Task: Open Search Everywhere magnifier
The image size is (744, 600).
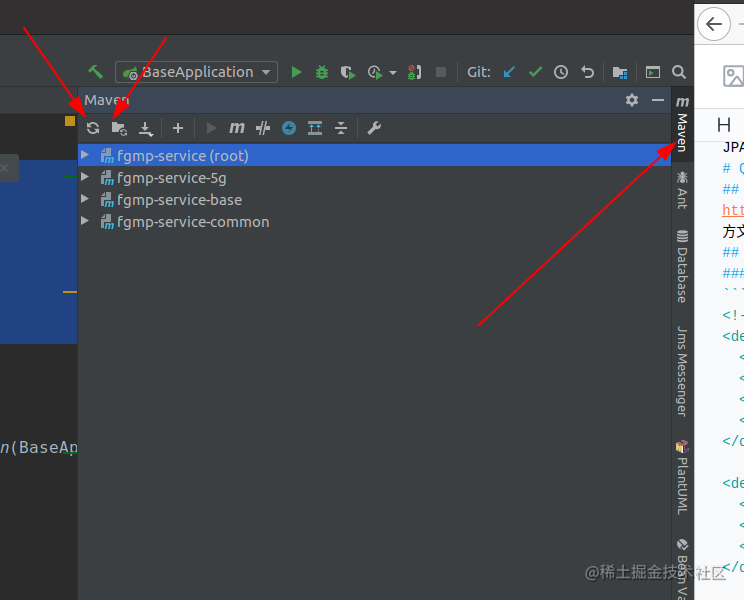Action: click(x=679, y=72)
